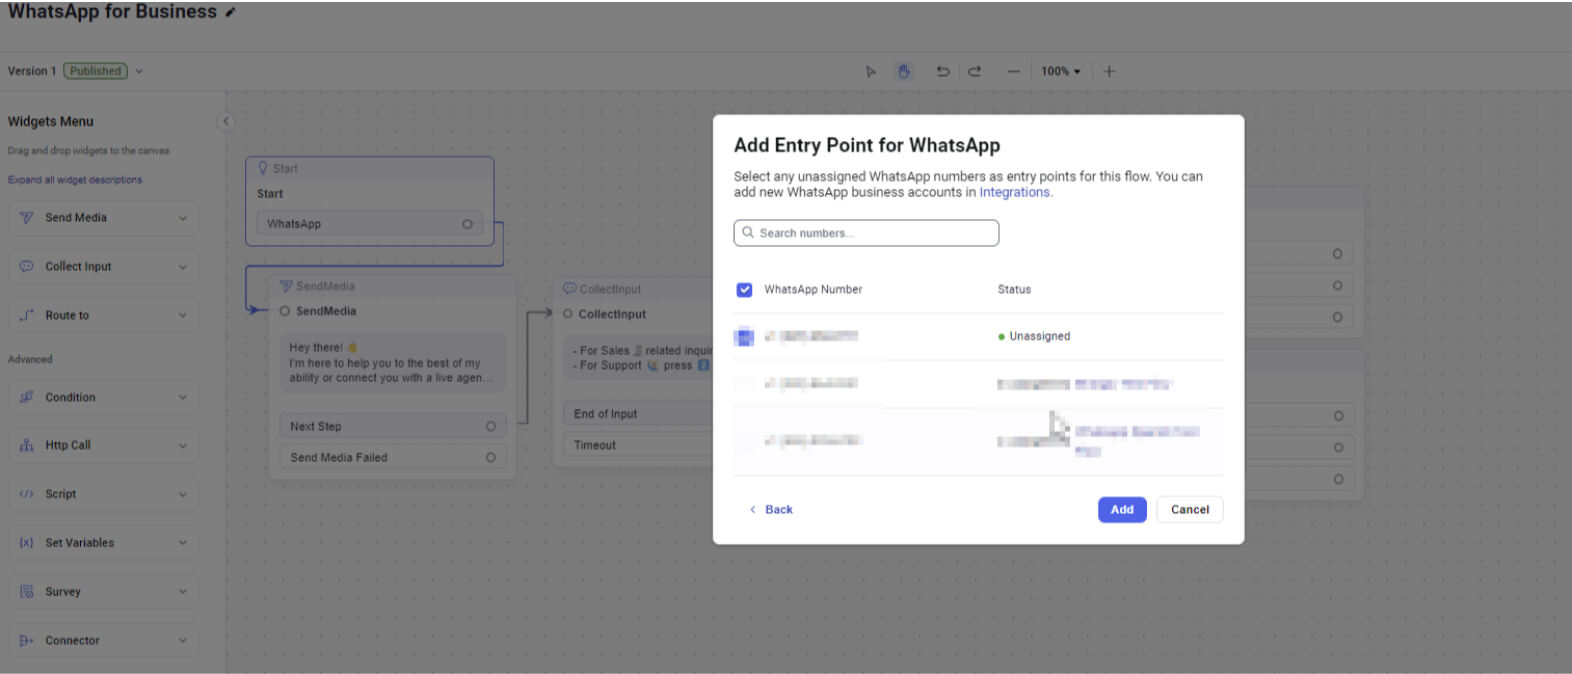Open the Integrations link

pos(1014,193)
